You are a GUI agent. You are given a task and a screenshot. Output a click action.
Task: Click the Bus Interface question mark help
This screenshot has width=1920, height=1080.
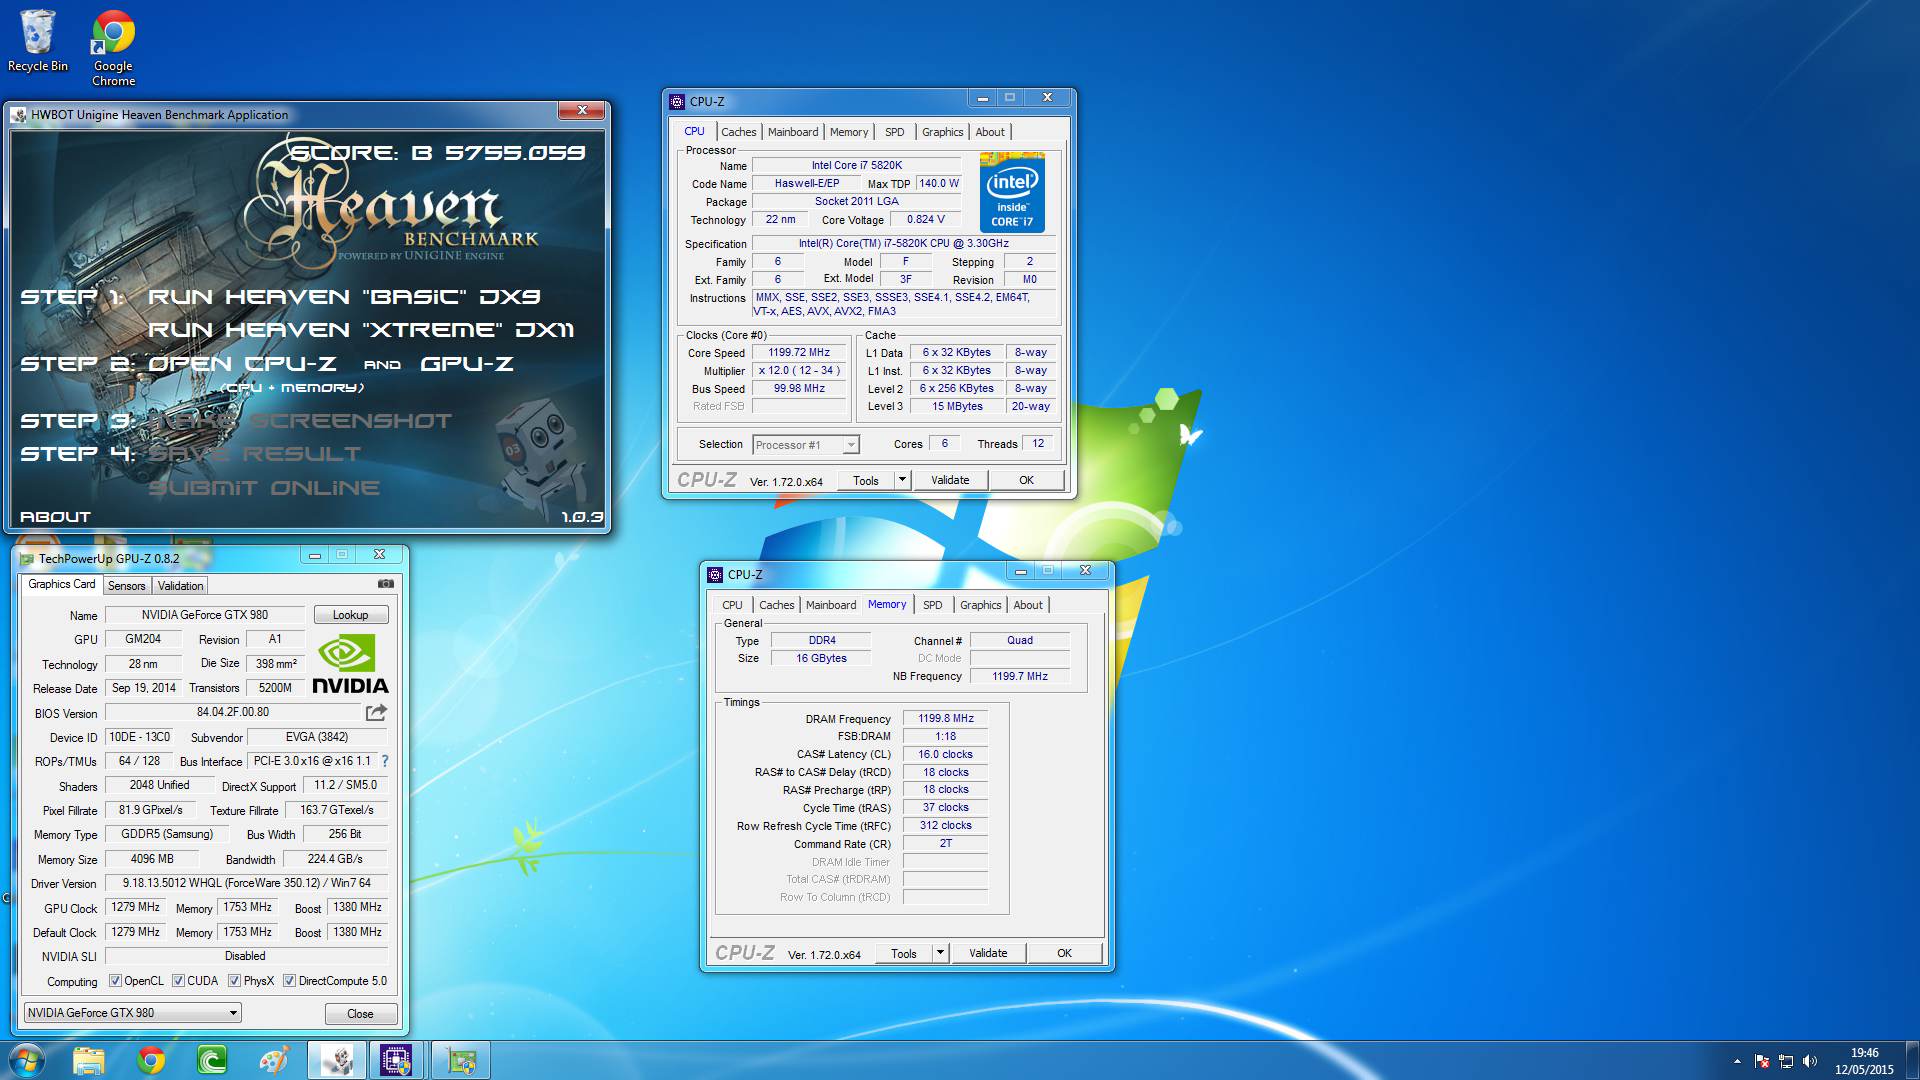point(385,761)
